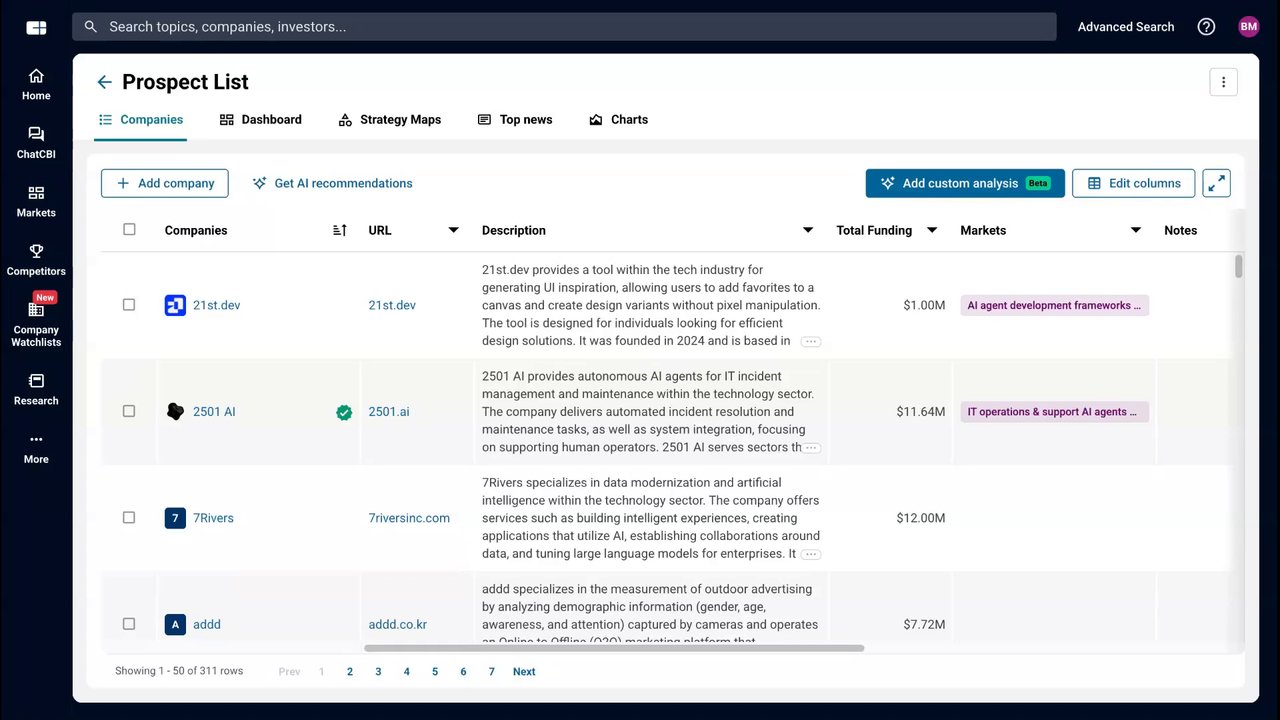Click the IT operations & support AI agents tag
Viewport: 1280px width, 720px height.
(x=1055, y=412)
